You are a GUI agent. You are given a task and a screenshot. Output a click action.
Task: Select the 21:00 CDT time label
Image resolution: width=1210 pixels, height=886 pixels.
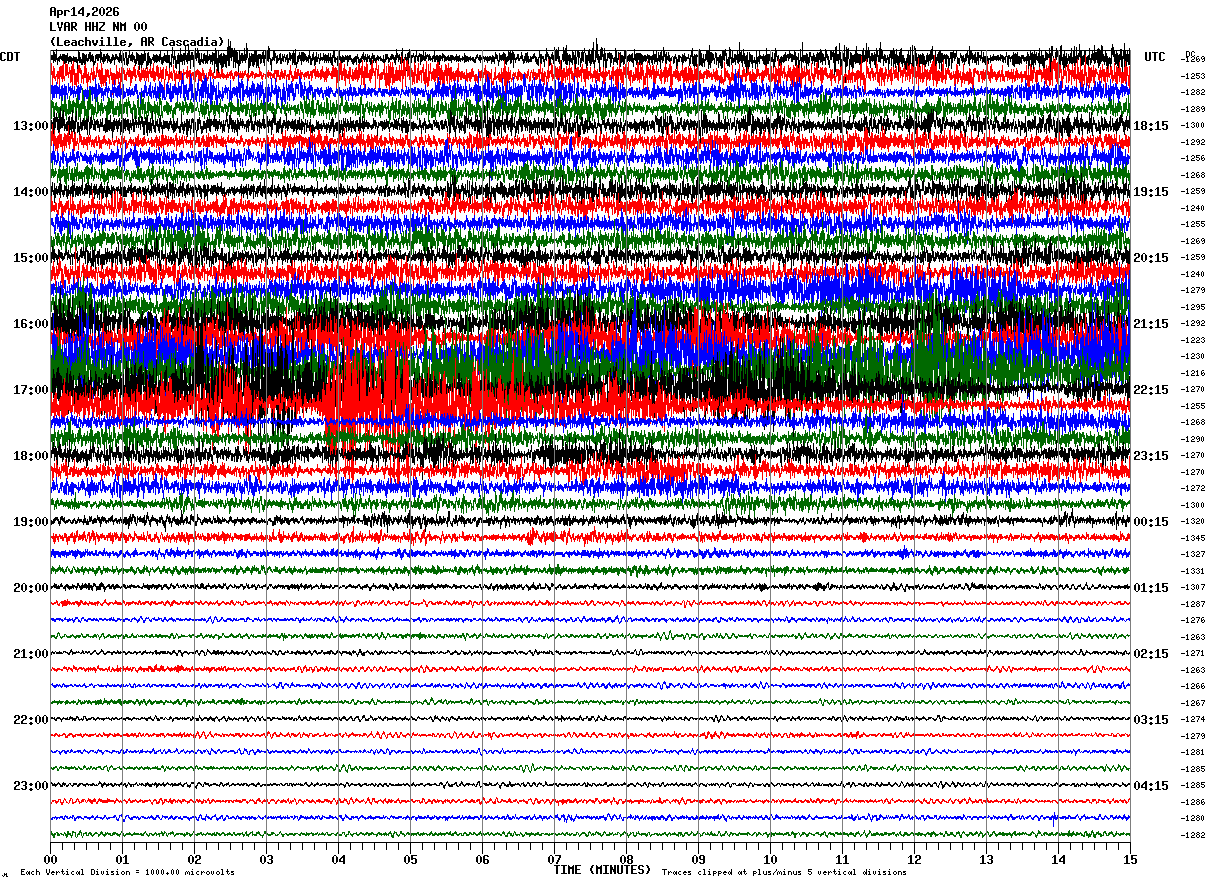point(31,654)
